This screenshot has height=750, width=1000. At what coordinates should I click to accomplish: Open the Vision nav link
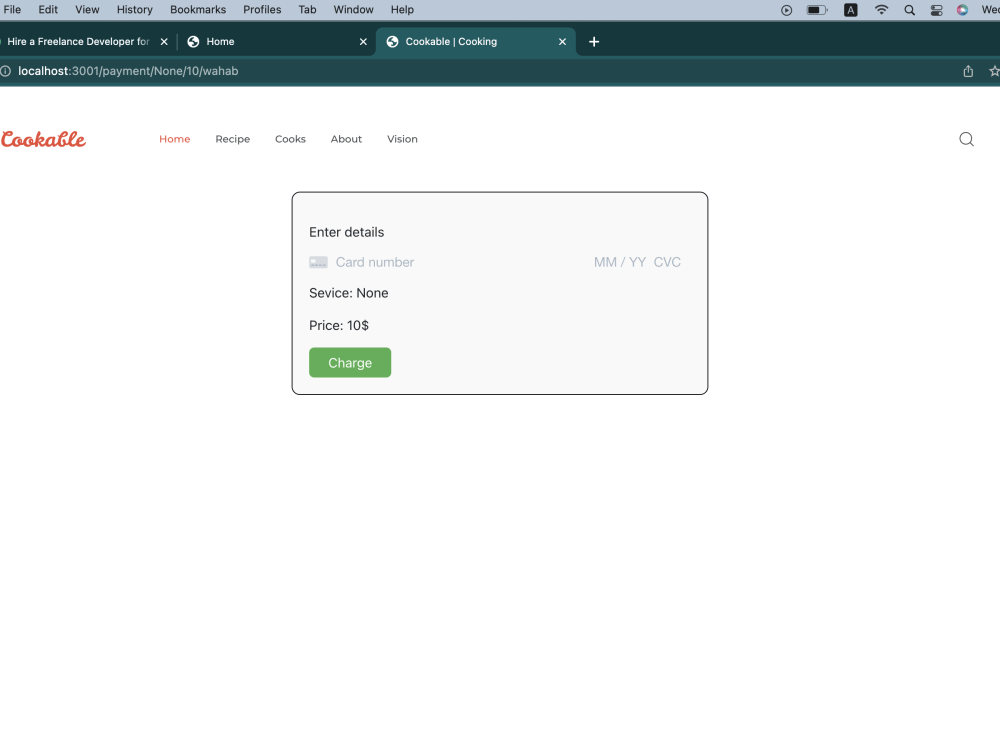click(x=402, y=139)
